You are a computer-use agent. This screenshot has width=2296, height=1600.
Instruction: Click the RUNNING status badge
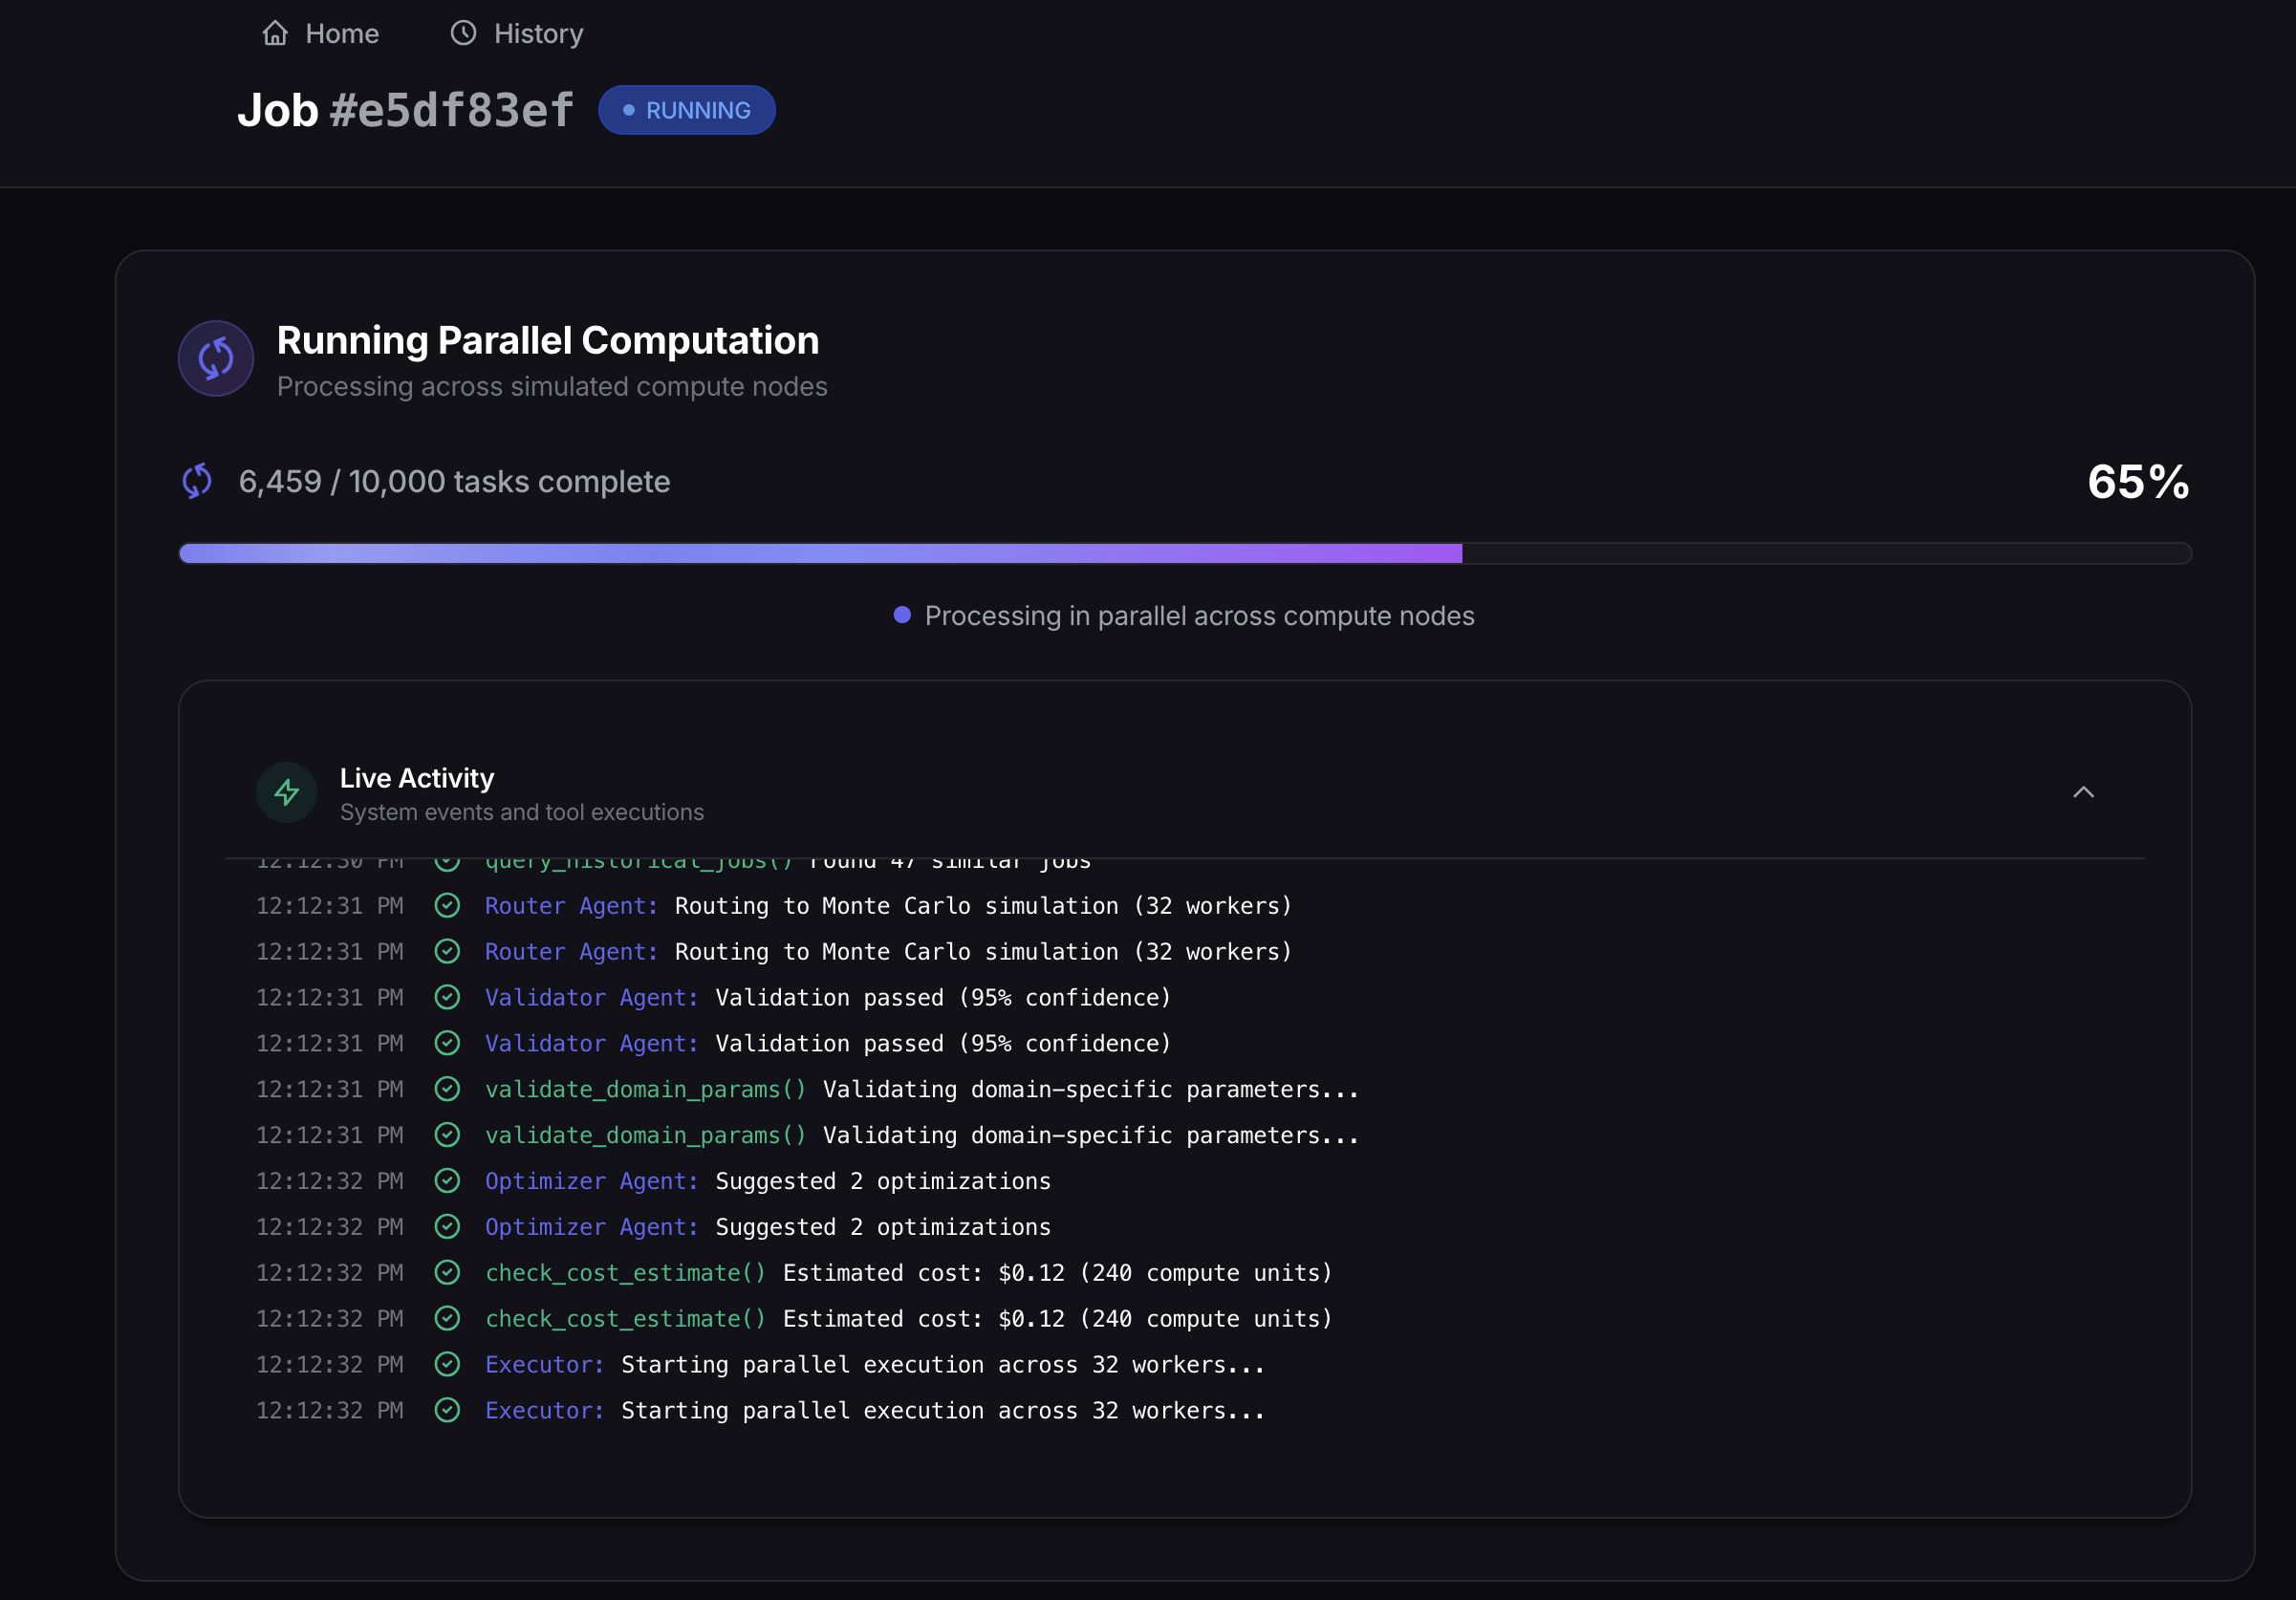687,110
